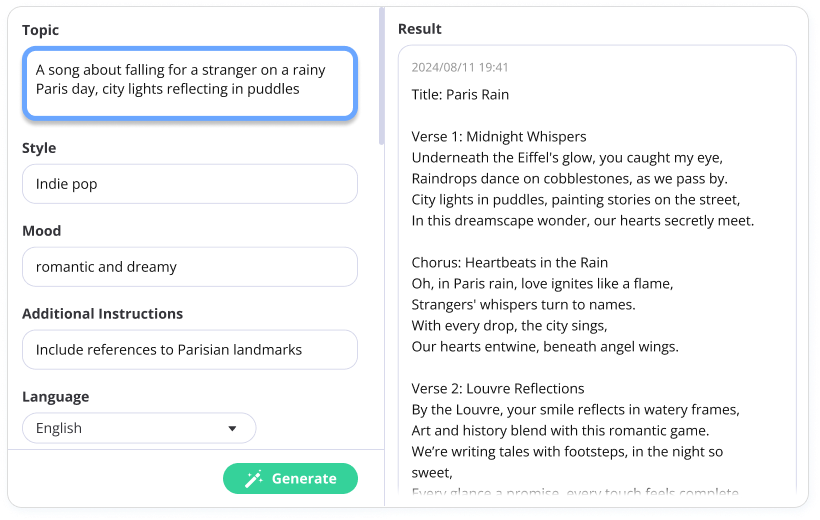Click the Style field containing Indie pop

coord(190,184)
